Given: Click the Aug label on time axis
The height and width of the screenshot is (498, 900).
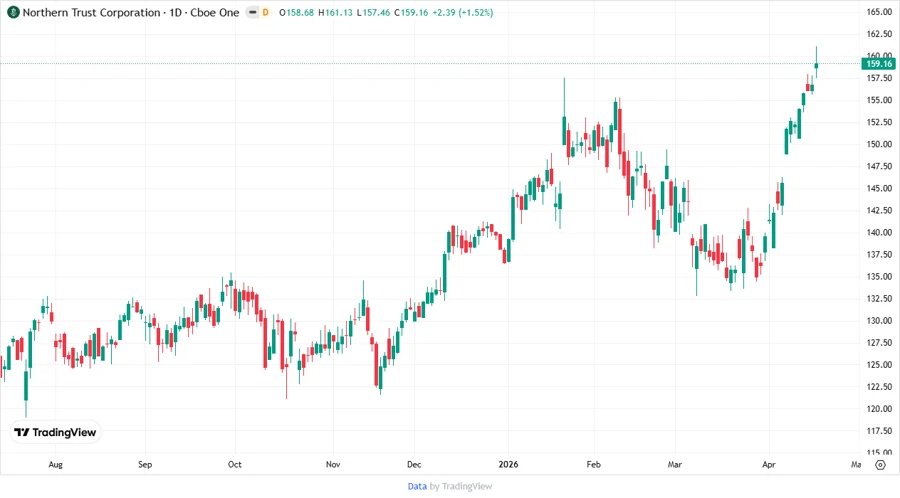Looking at the screenshot, I should coord(55,464).
